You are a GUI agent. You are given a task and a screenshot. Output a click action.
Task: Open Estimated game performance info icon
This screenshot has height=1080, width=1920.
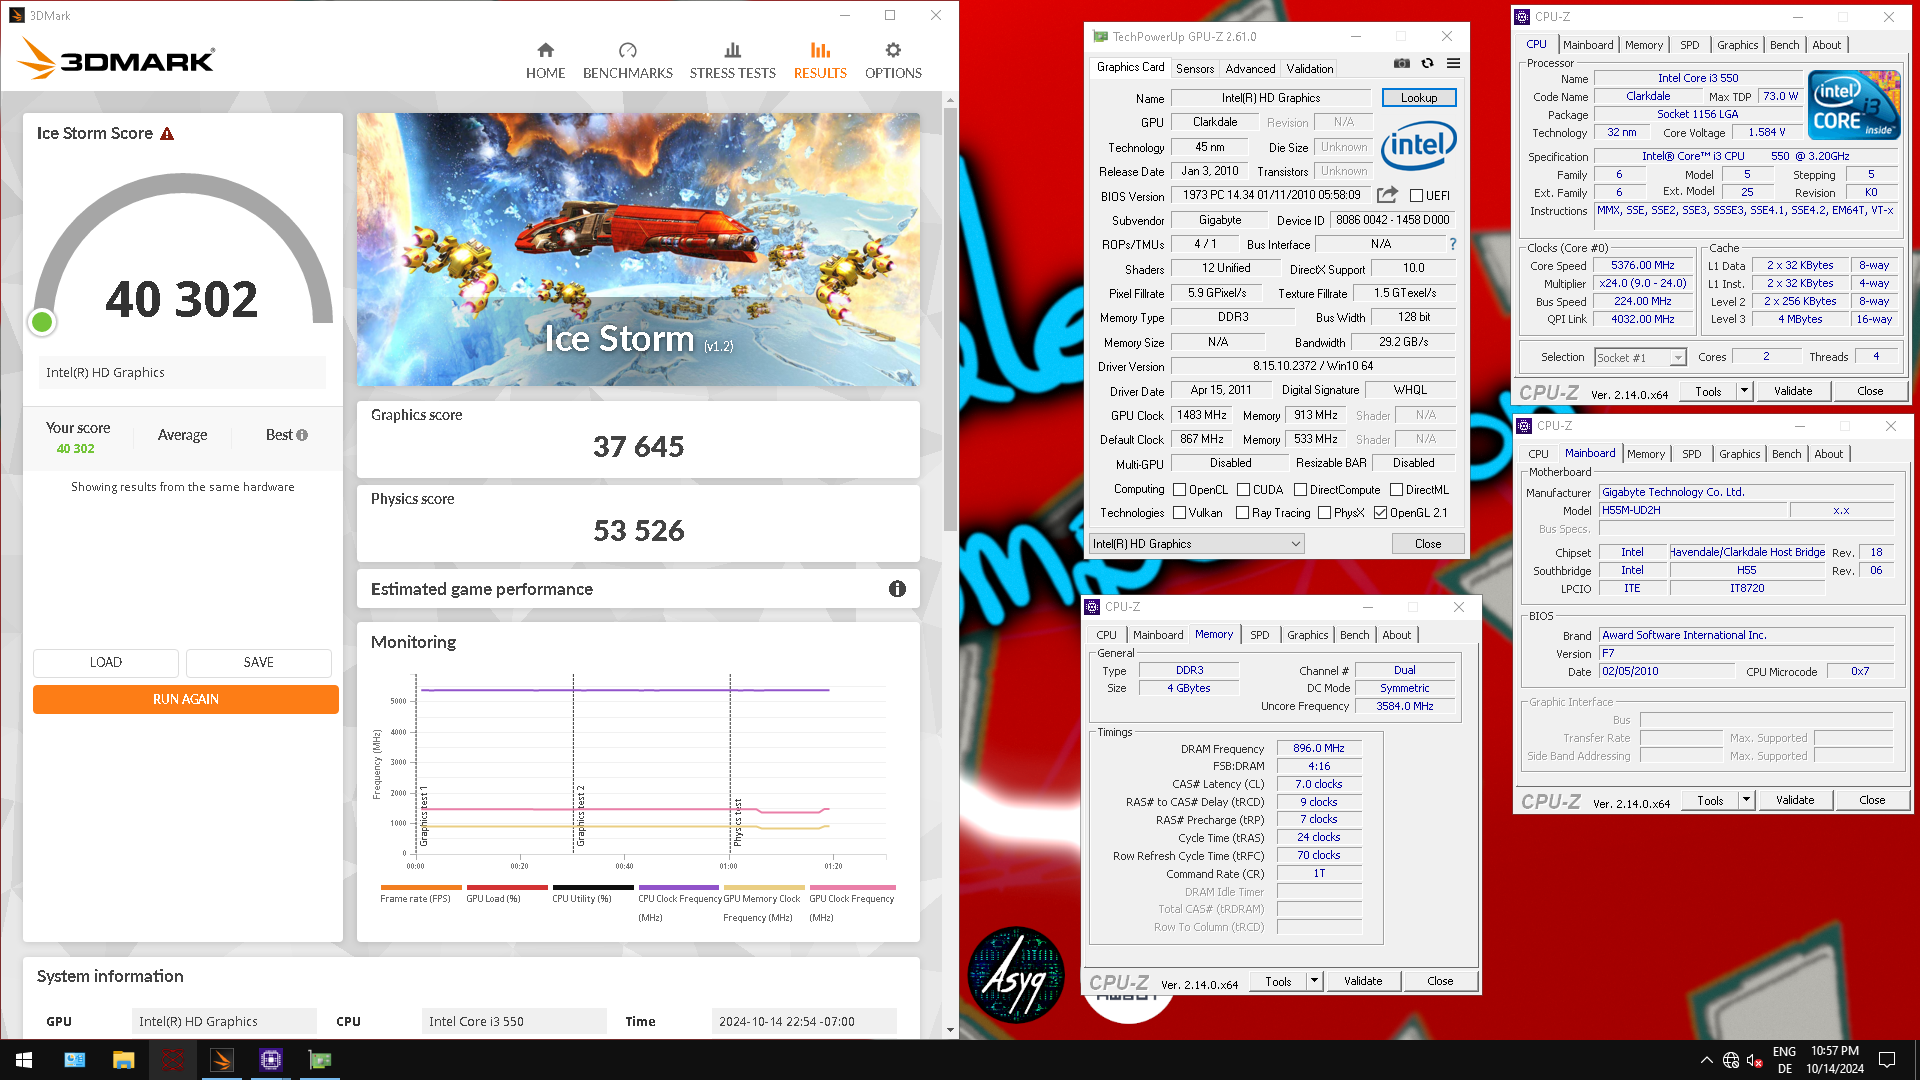897,589
